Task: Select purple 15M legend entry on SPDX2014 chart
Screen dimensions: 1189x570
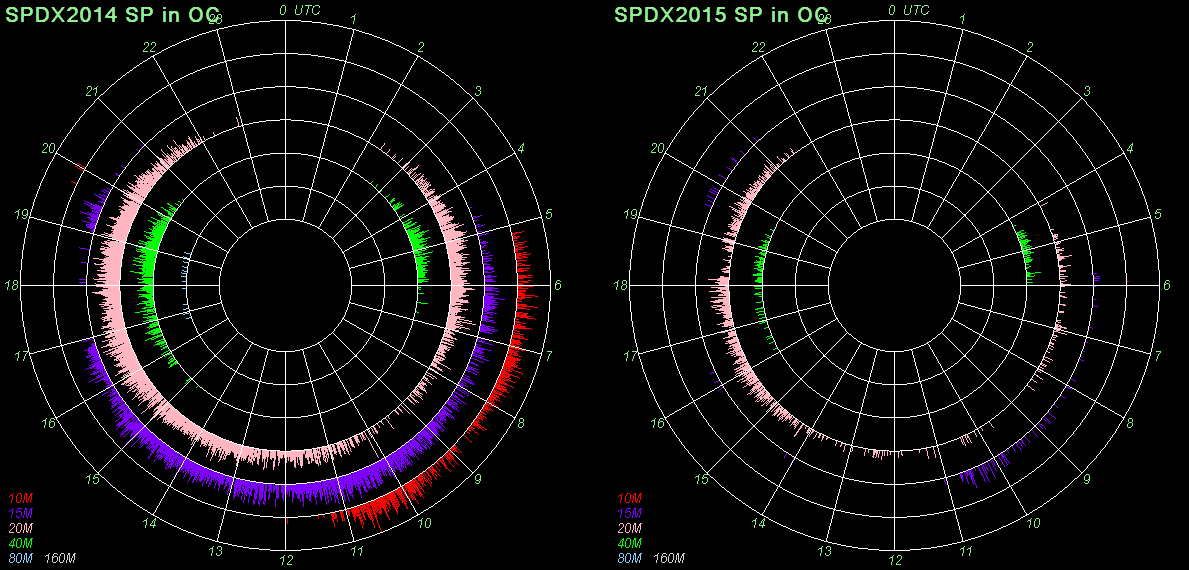Action: [21, 513]
